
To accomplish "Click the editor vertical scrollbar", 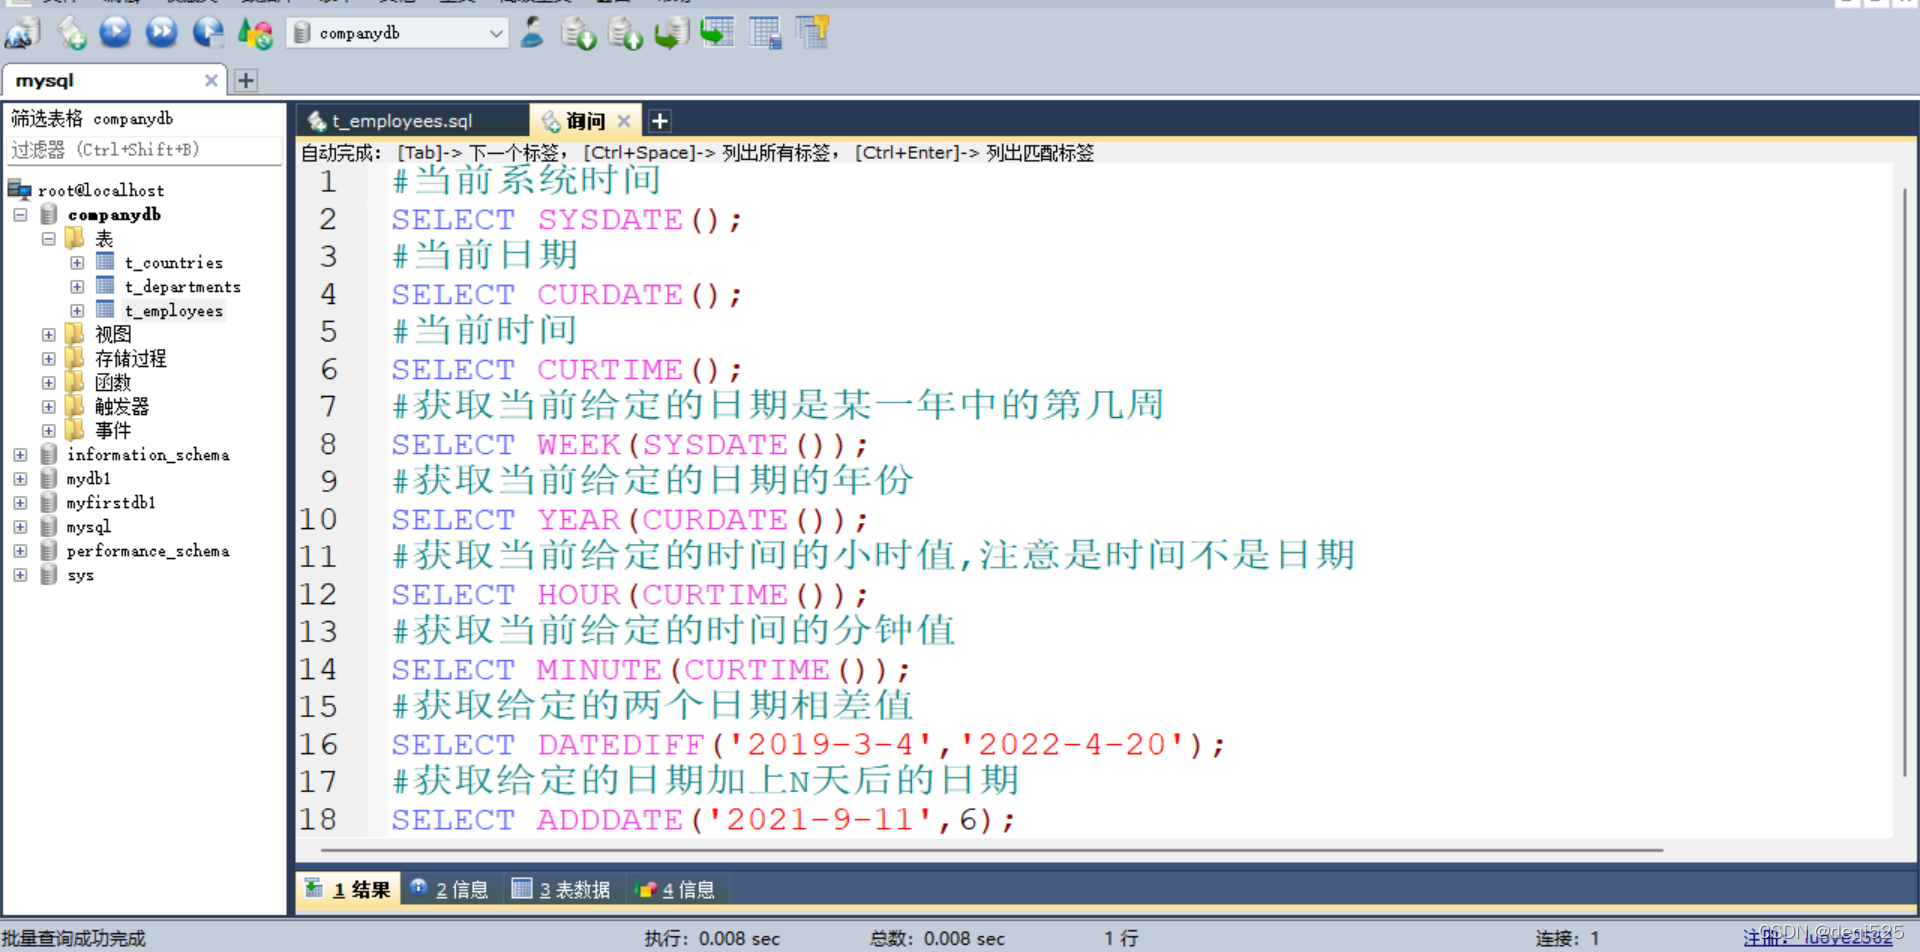I will pyautogui.click(x=1905, y=480).
